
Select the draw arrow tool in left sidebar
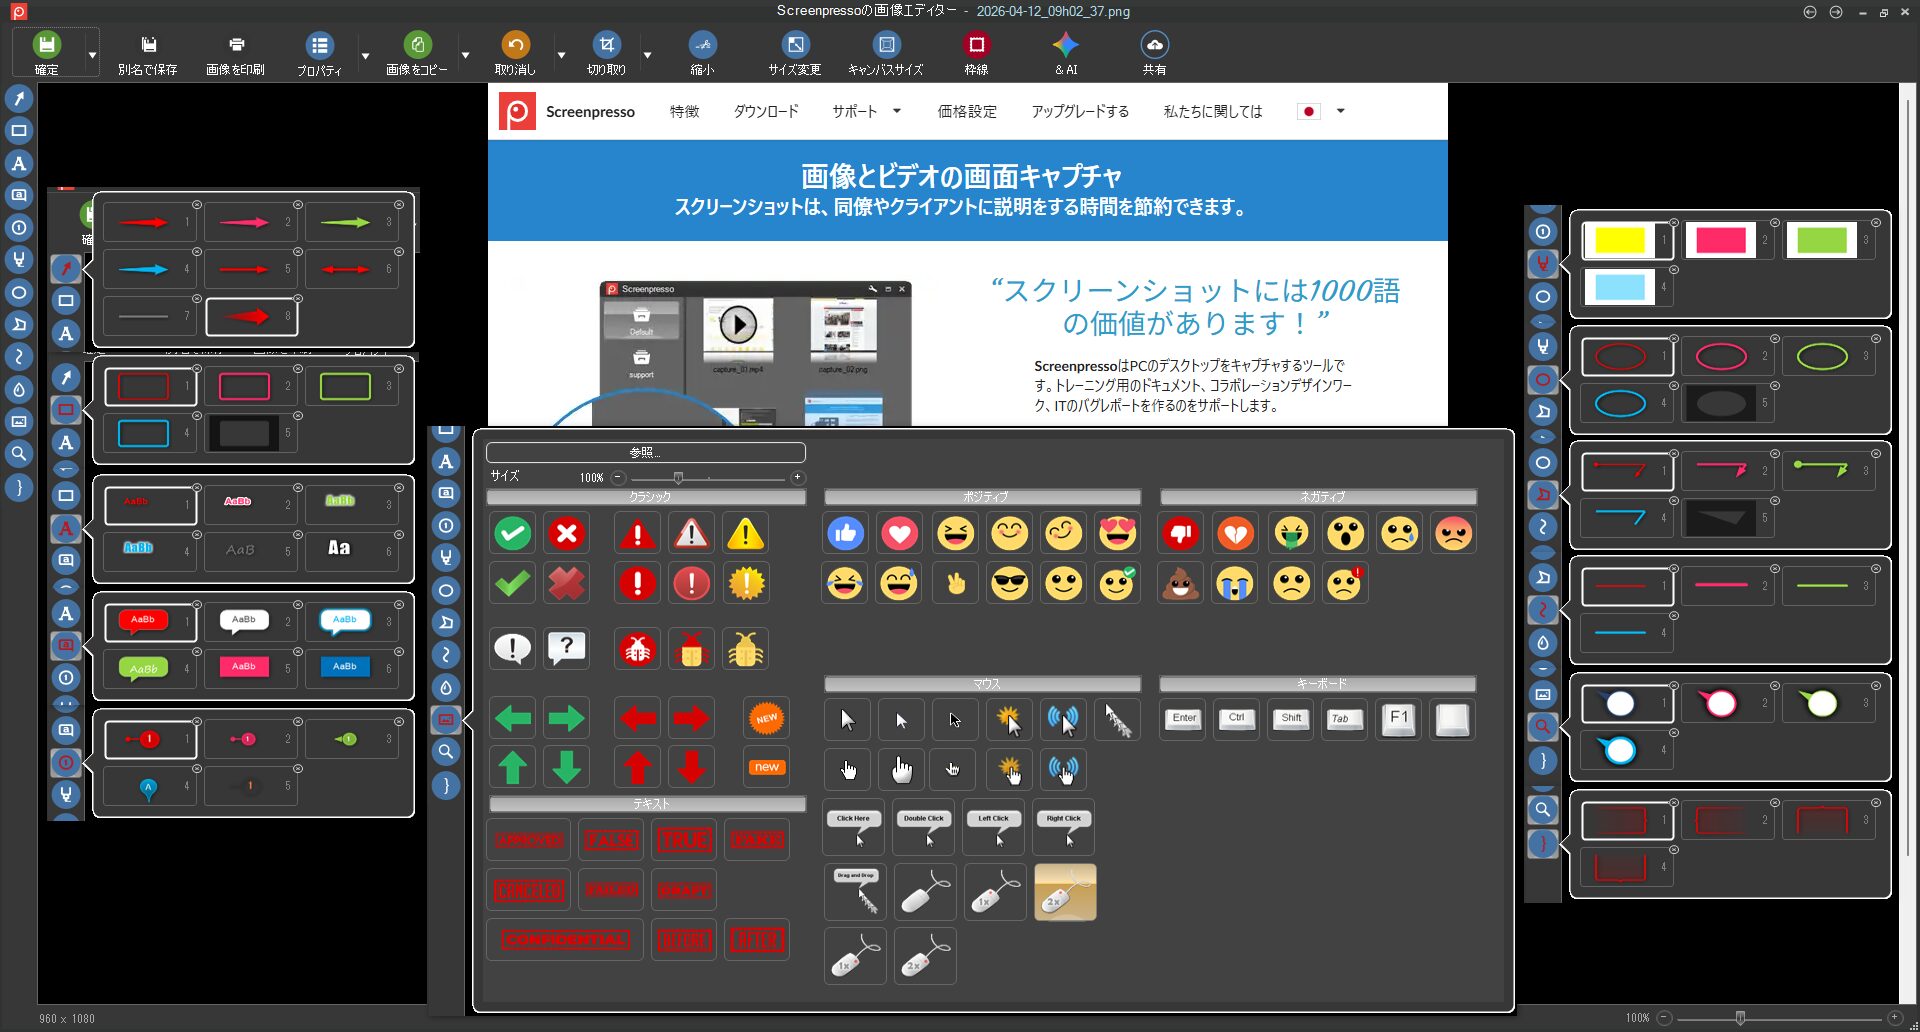coord(19,98)
